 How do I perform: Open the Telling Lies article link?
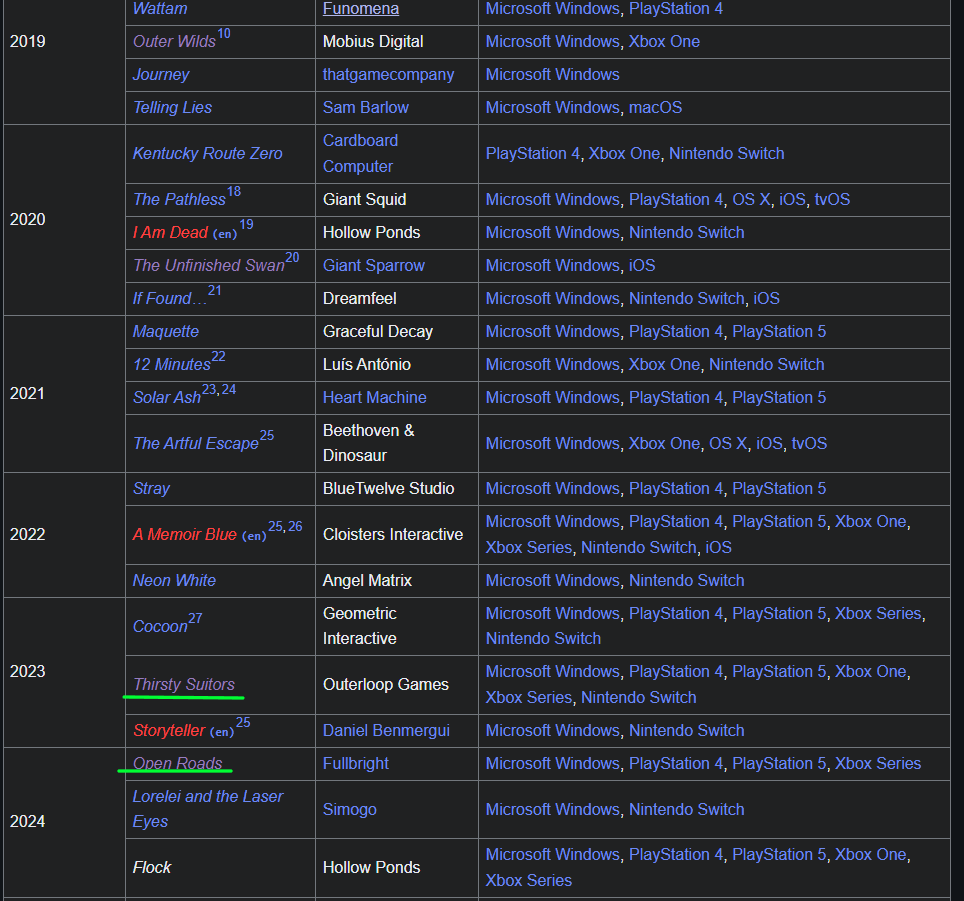(x=172, y=108)
